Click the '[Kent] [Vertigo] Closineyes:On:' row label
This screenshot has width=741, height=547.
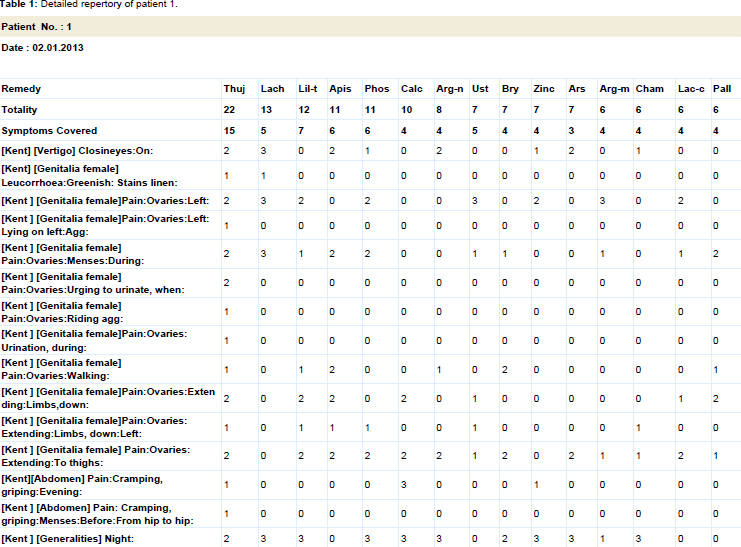coord(77,151)
